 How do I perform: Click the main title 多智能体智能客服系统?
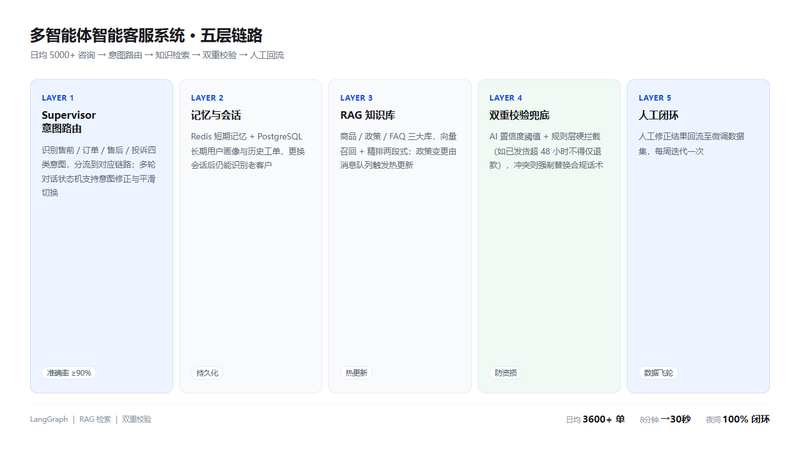click(107, 36)
